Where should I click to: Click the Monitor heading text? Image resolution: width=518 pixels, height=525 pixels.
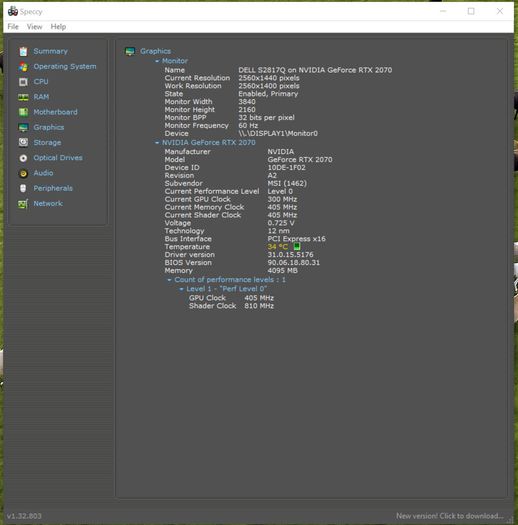tap(175, 61)
